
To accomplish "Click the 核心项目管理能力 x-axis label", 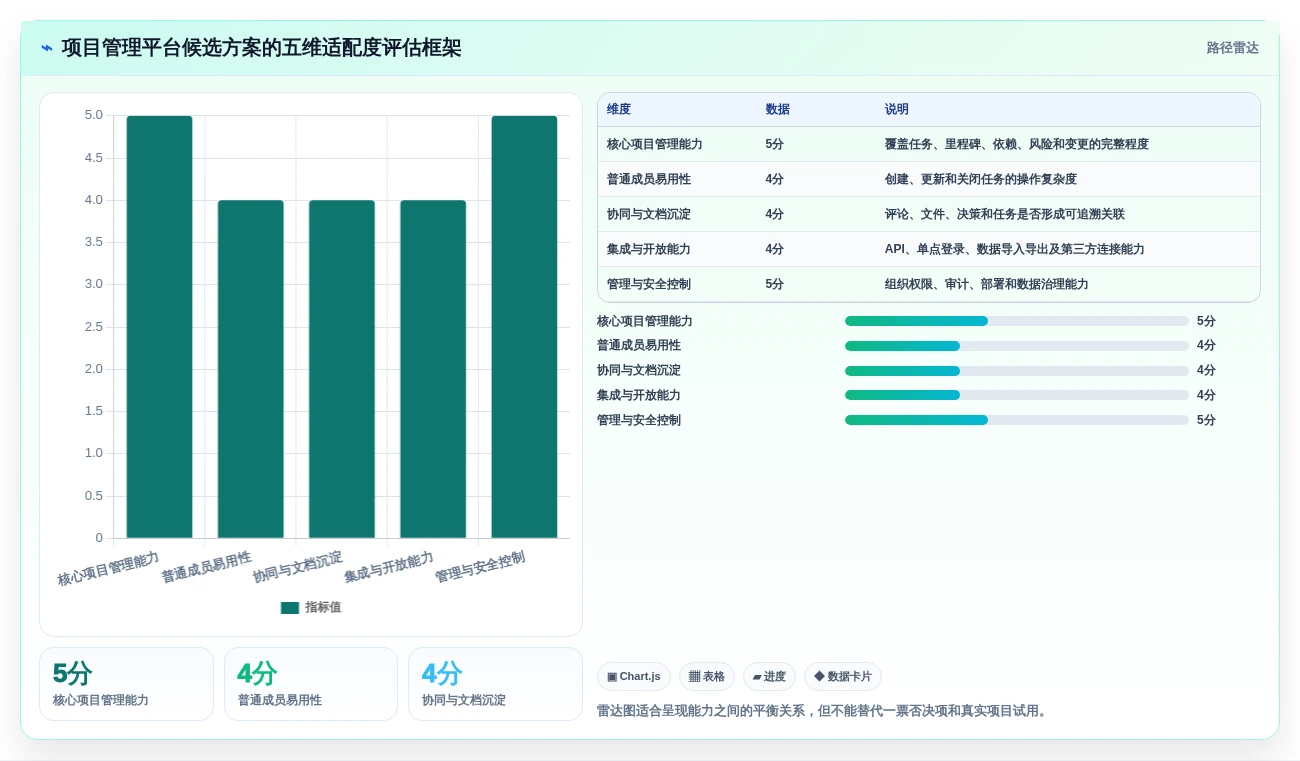I will click(108, 568).
